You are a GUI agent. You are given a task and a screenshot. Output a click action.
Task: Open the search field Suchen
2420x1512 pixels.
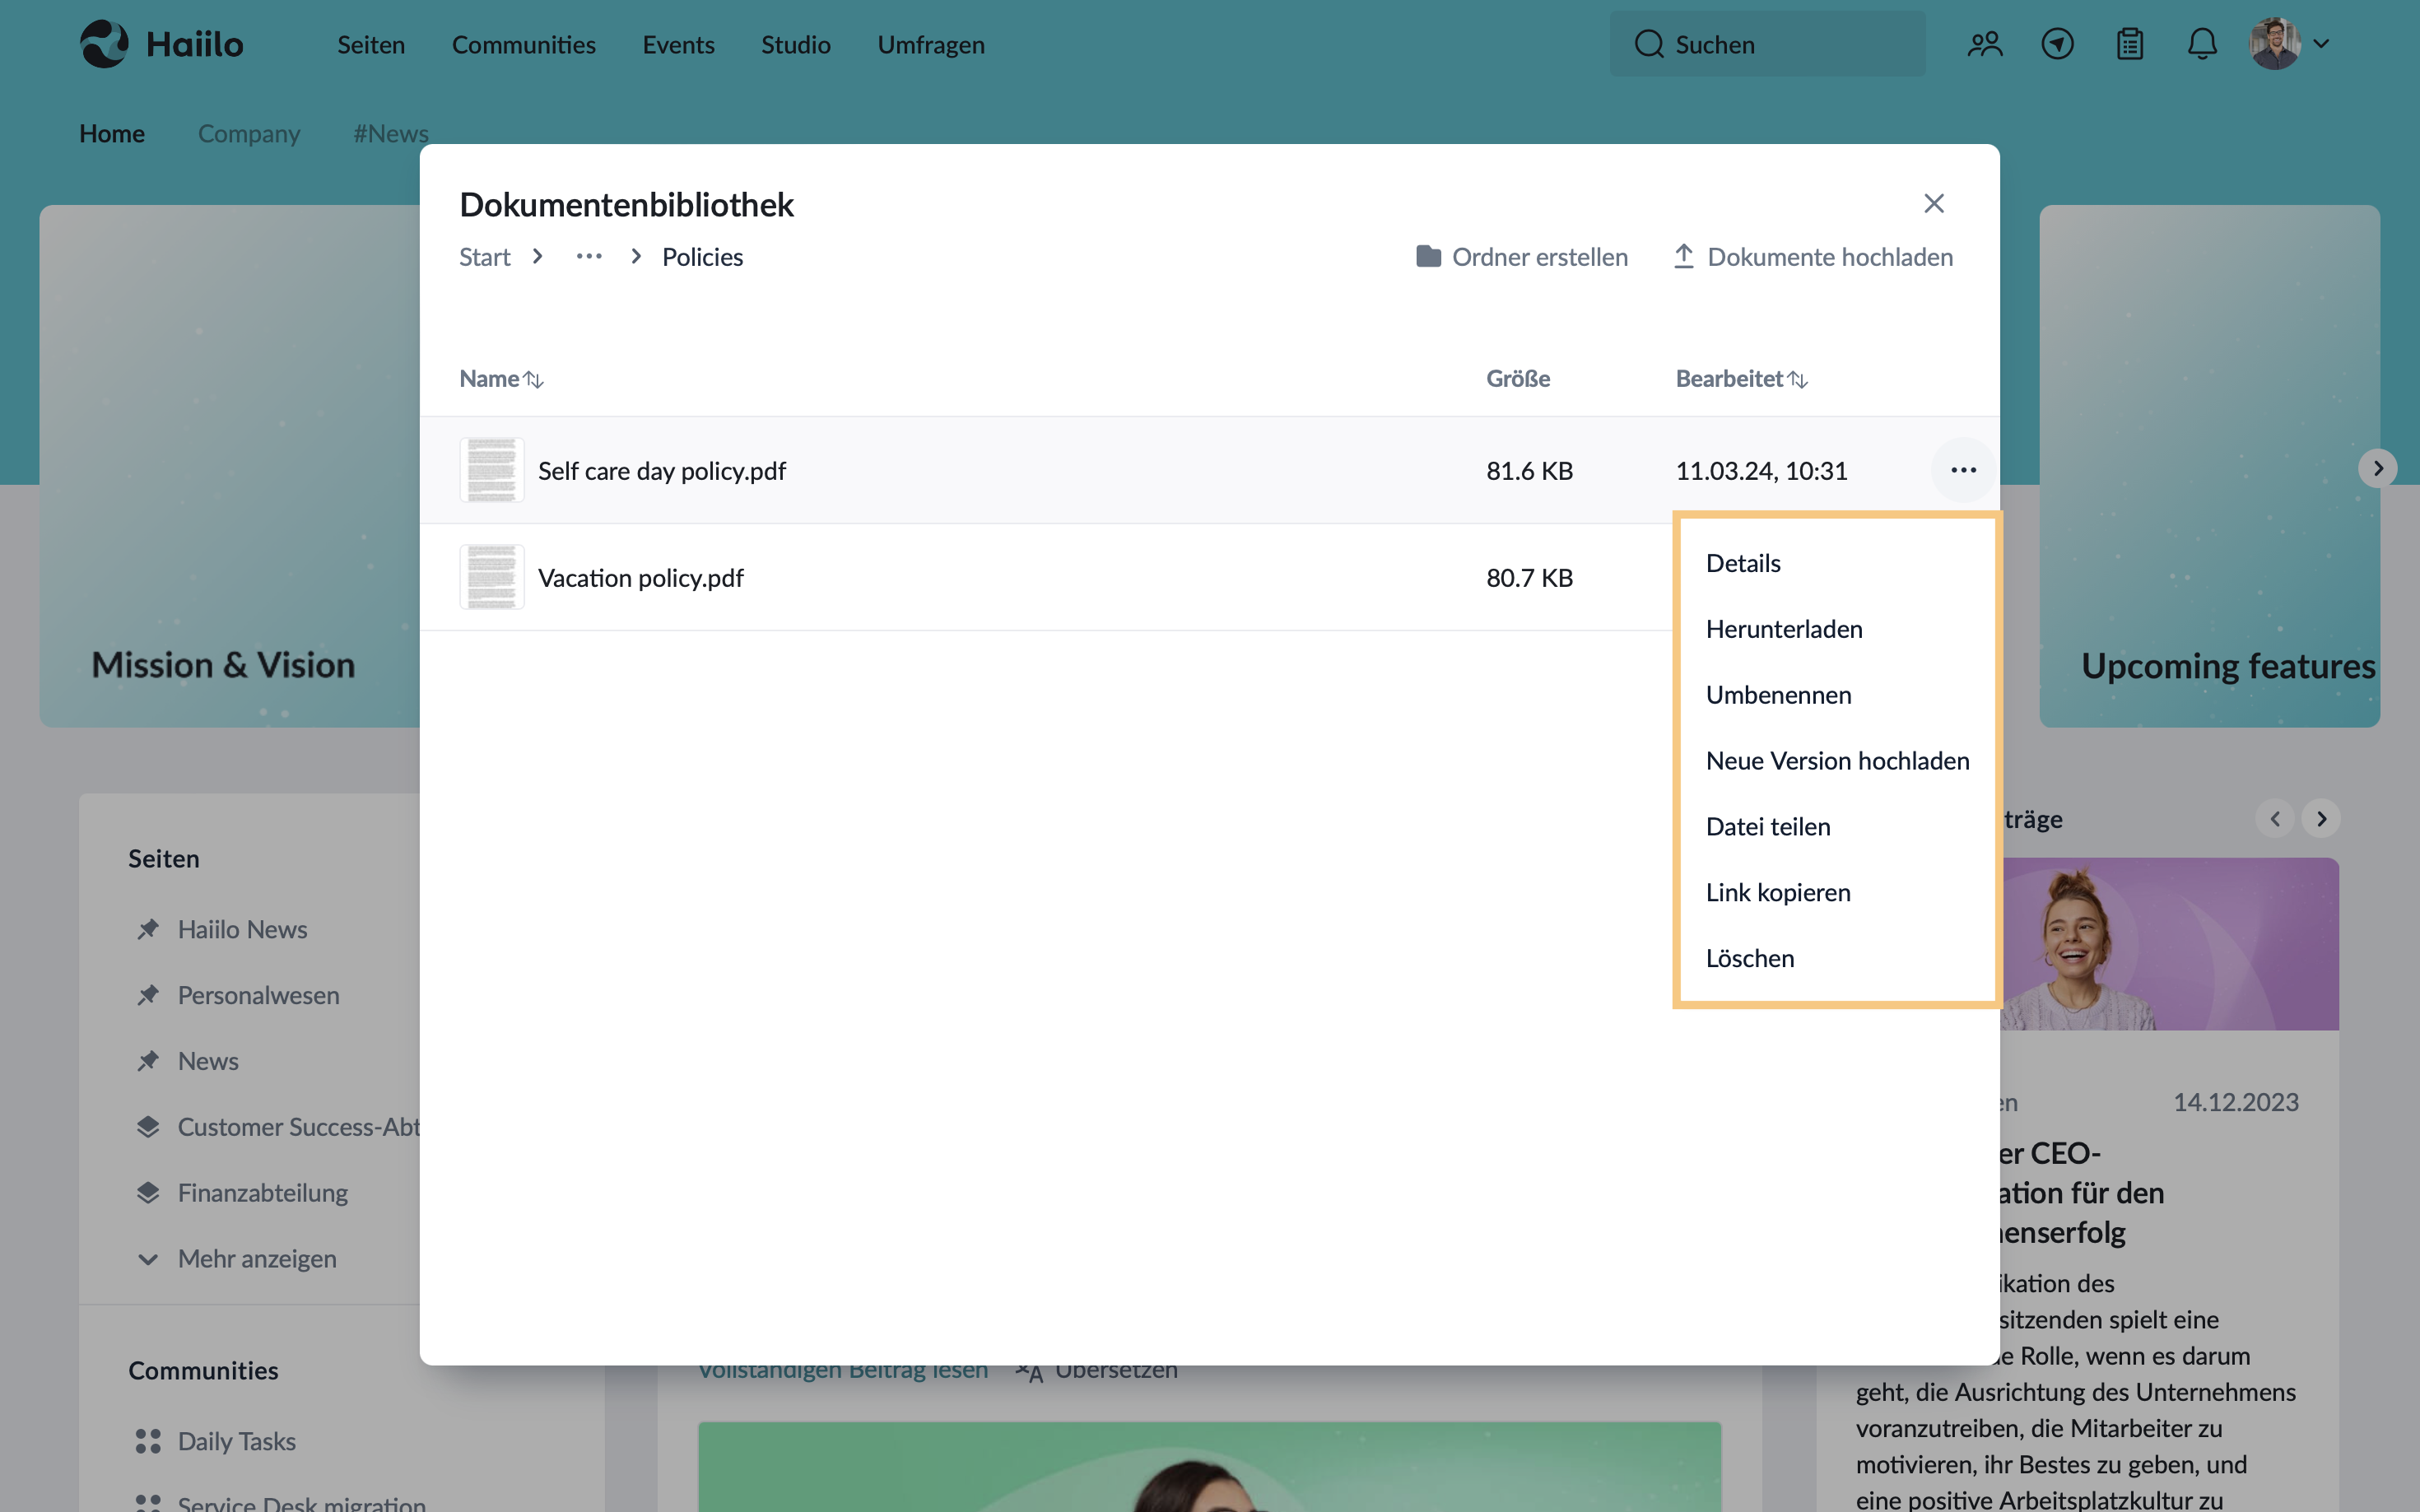pos(1767,44)
